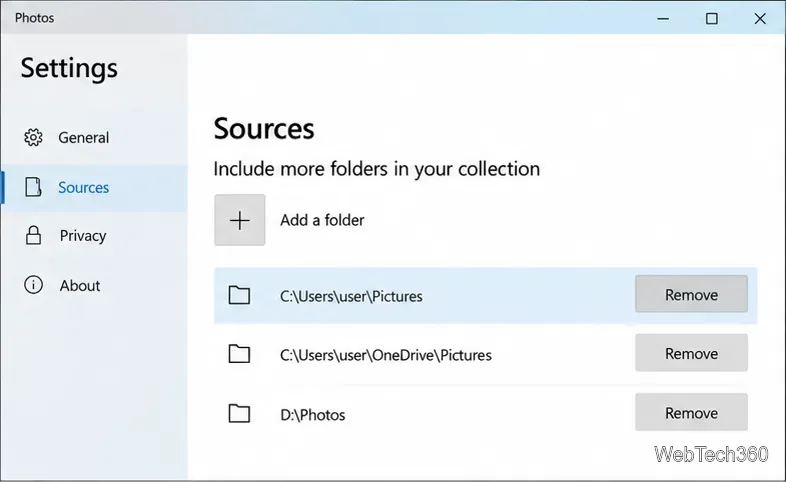Click folder icon beside C:\Users\user\Pictures
Image resolution: width=786 pixels, height=482 pixels.
(x=239, y=295)
